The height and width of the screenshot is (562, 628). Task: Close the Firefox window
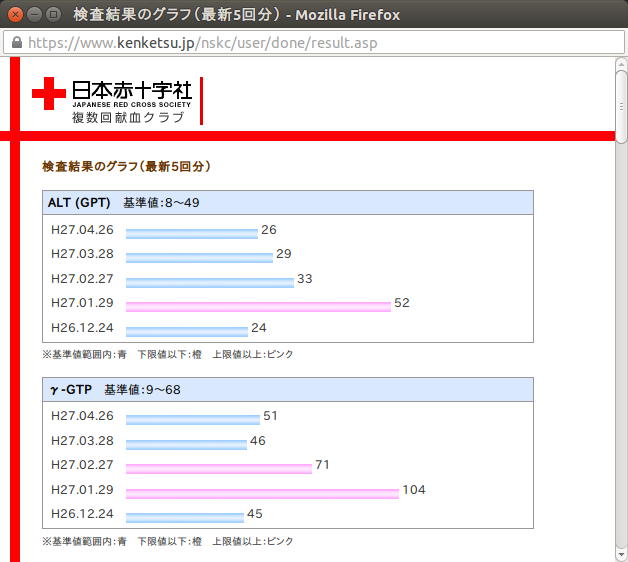pyautogui.click(x=15, y=15)
